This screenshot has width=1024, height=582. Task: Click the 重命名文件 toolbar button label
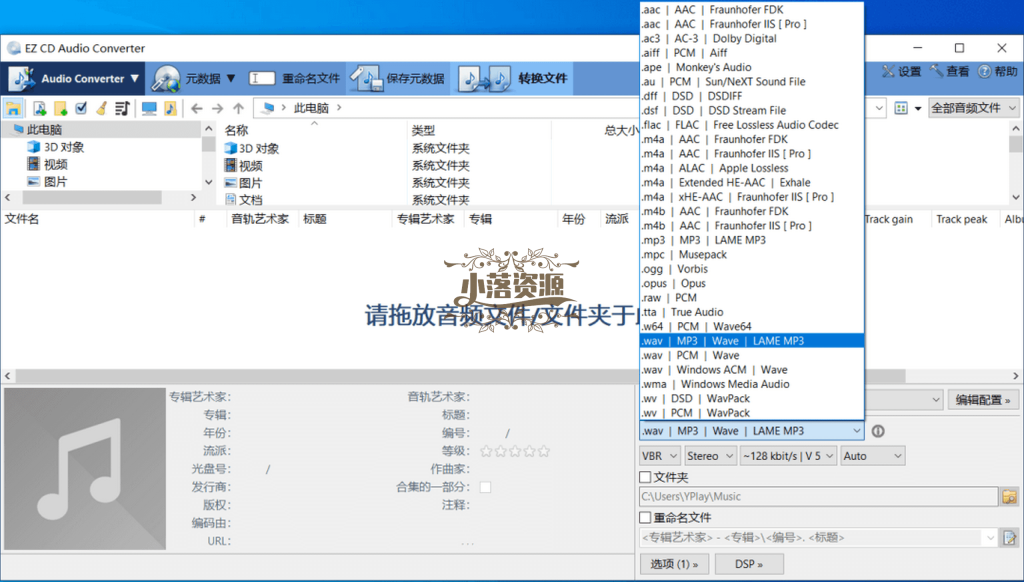coord(311,78)
